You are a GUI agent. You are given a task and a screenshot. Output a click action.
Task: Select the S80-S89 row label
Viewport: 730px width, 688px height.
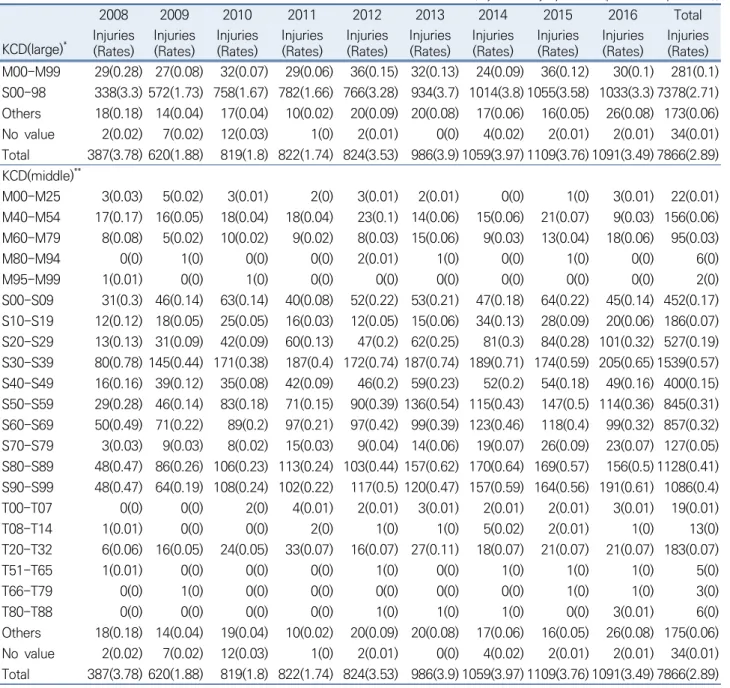pos(27,466)
